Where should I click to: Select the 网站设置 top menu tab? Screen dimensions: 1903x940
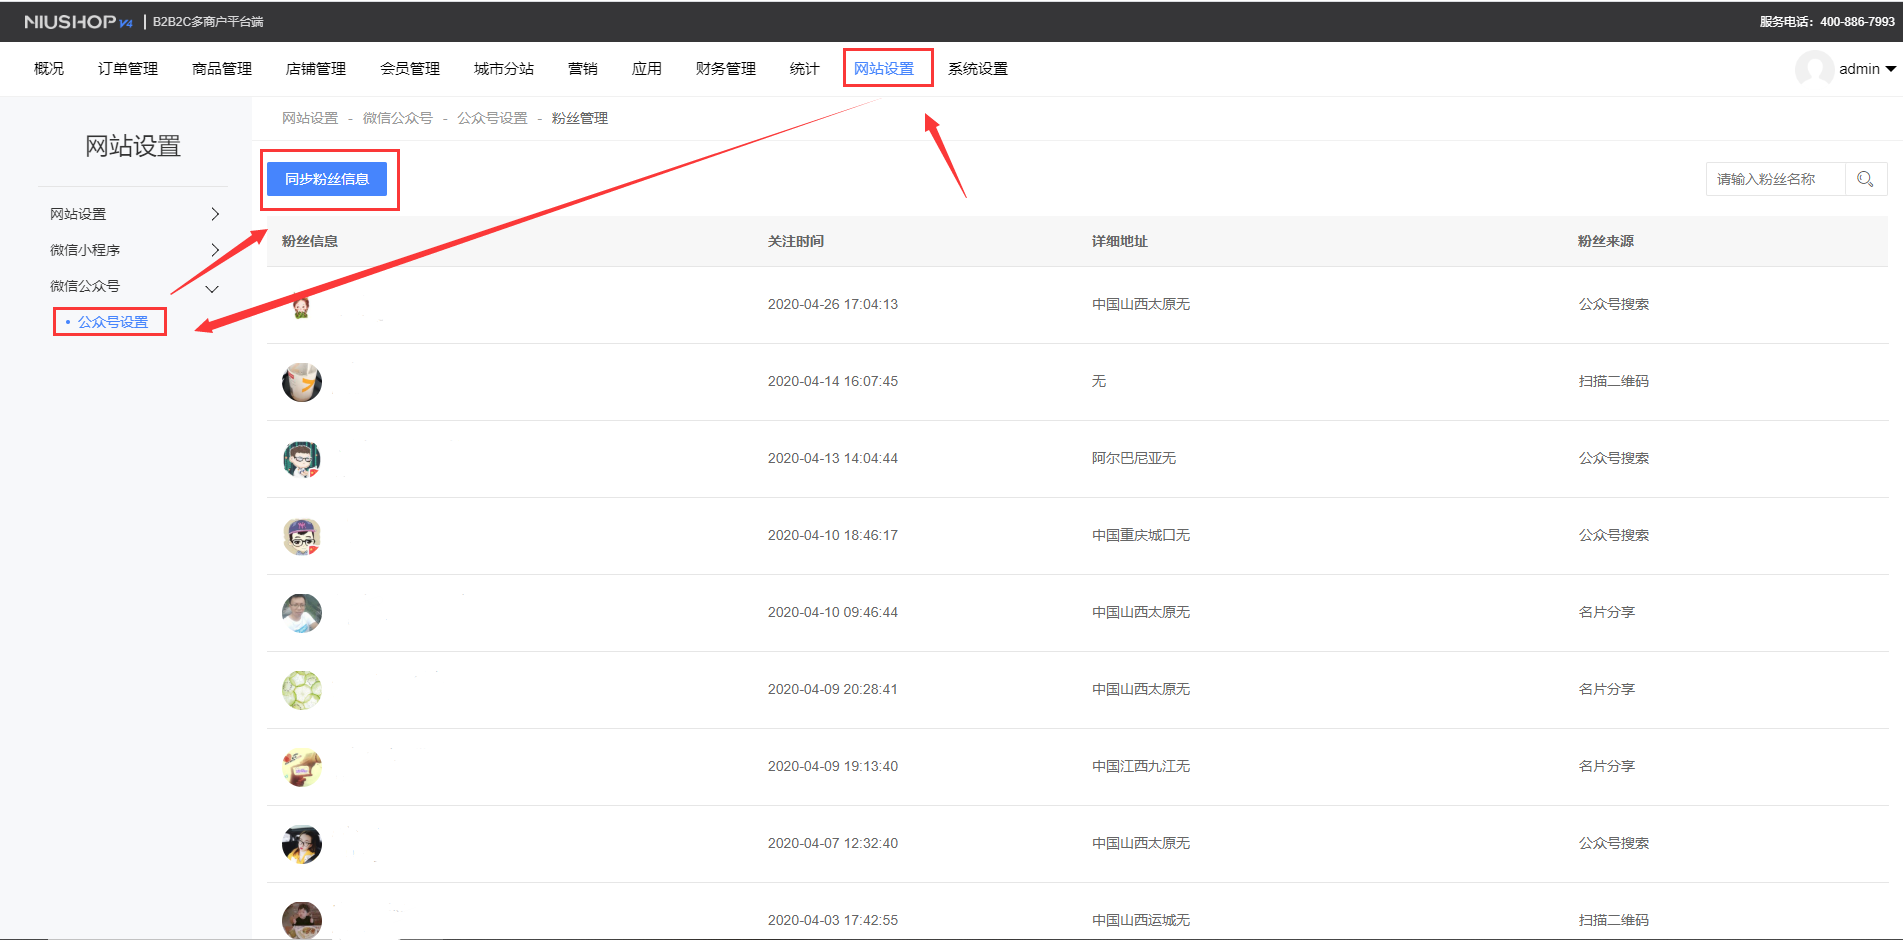pos(884,69)
